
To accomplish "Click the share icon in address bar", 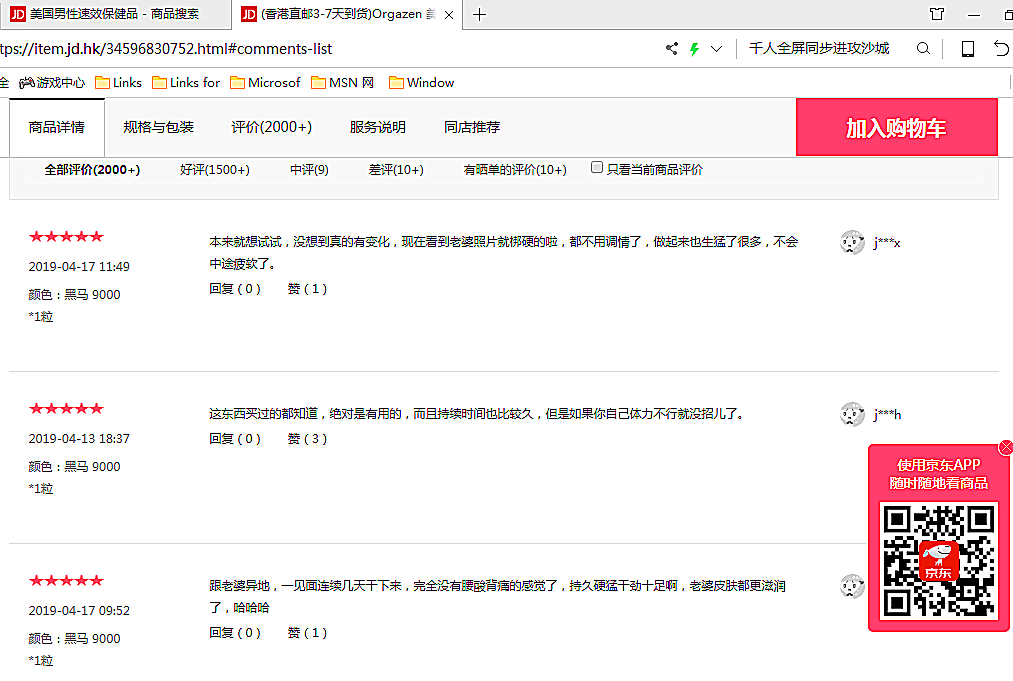I will click(671, 49).
